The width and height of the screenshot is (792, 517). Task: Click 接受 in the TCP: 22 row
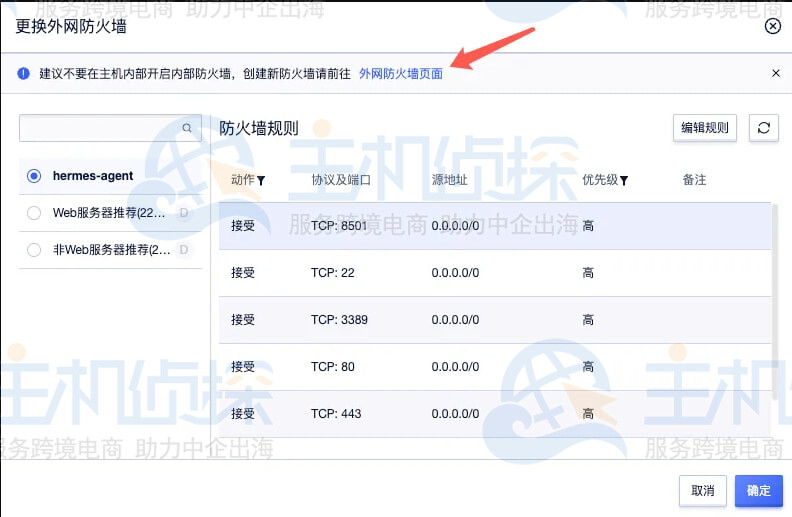(x=243, y=273)
